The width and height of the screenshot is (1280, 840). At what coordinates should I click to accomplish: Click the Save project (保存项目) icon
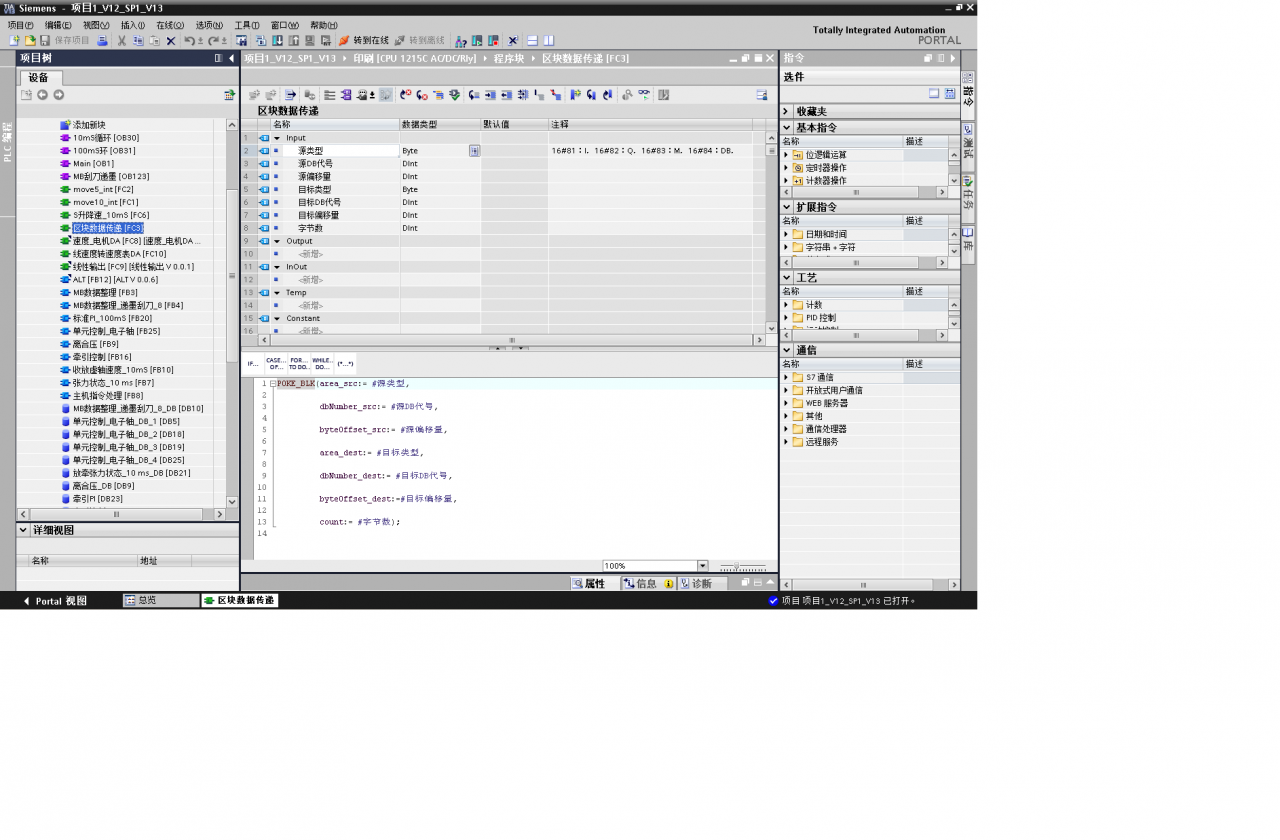tap(64, 41)
